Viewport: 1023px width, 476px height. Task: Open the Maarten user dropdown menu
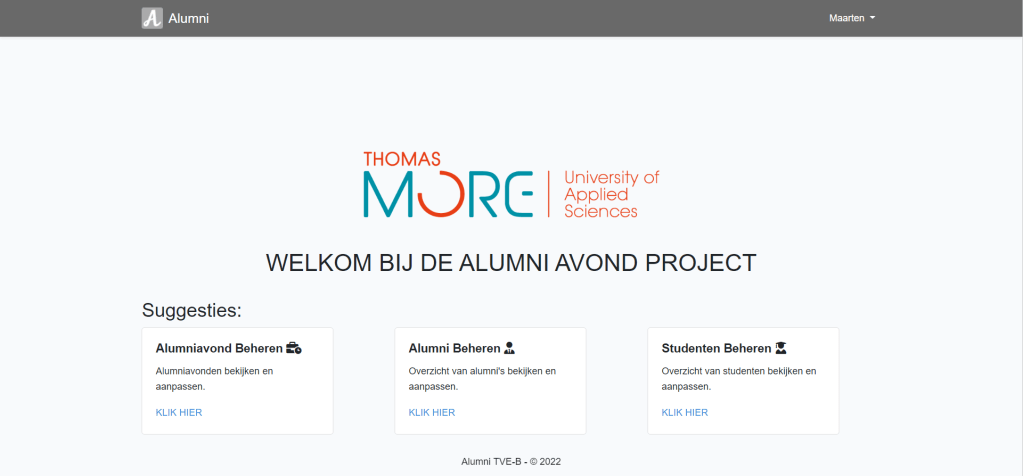coord(851,18)
